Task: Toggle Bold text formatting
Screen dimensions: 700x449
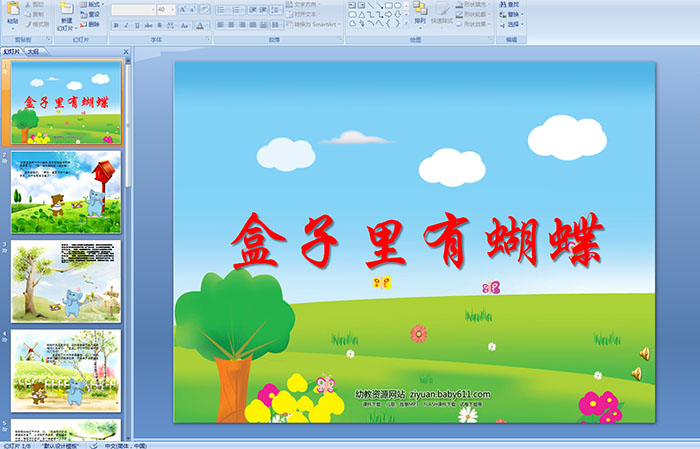Action: (x=114, y=25)
